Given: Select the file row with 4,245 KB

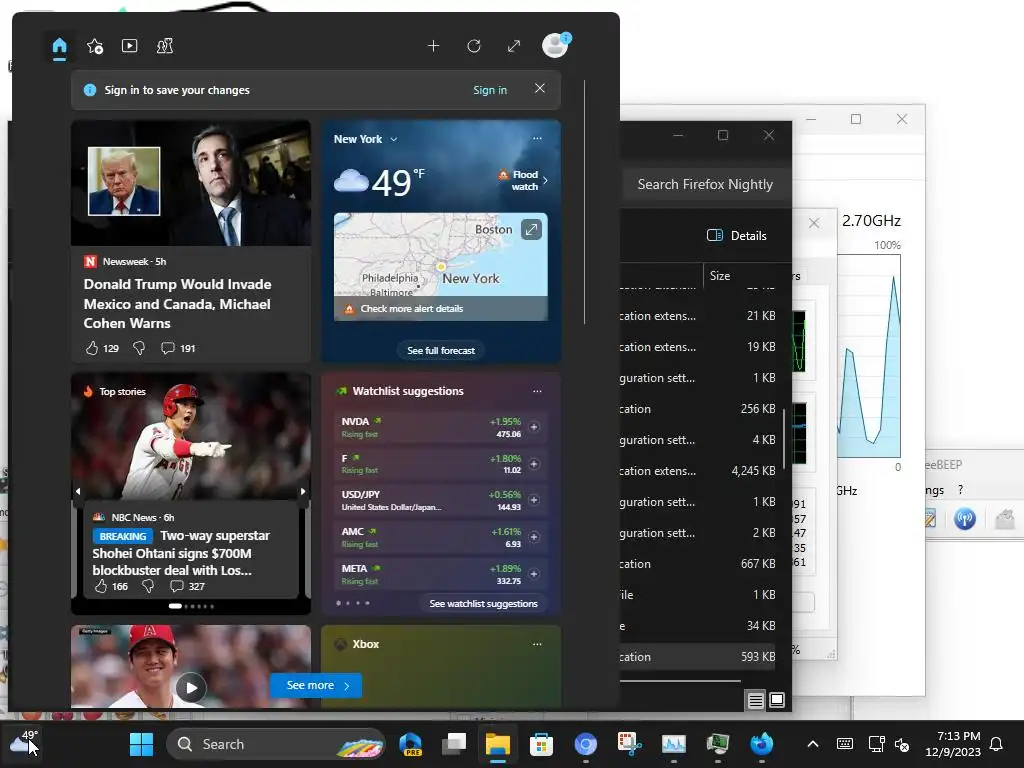Looking at the screenshot, I should point(699,471).
